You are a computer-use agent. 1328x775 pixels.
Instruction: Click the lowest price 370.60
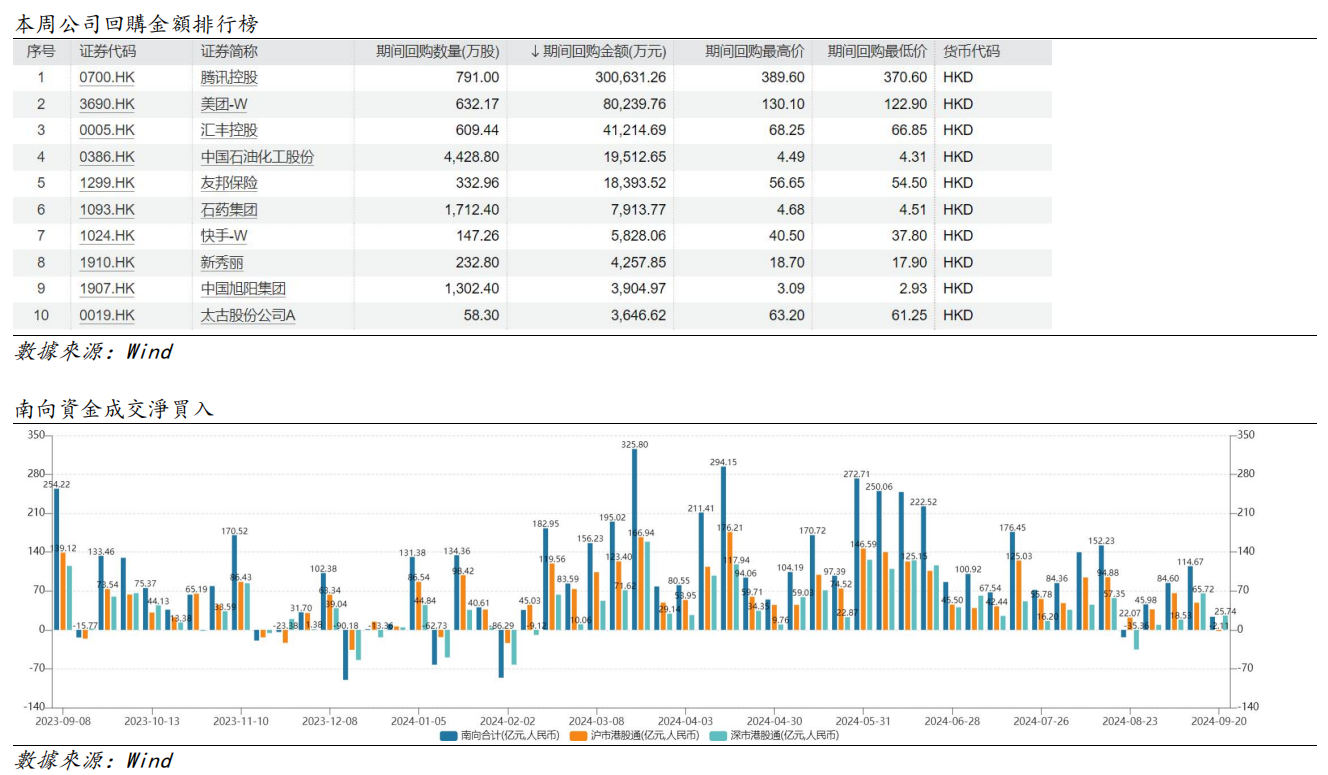(905, 77)
